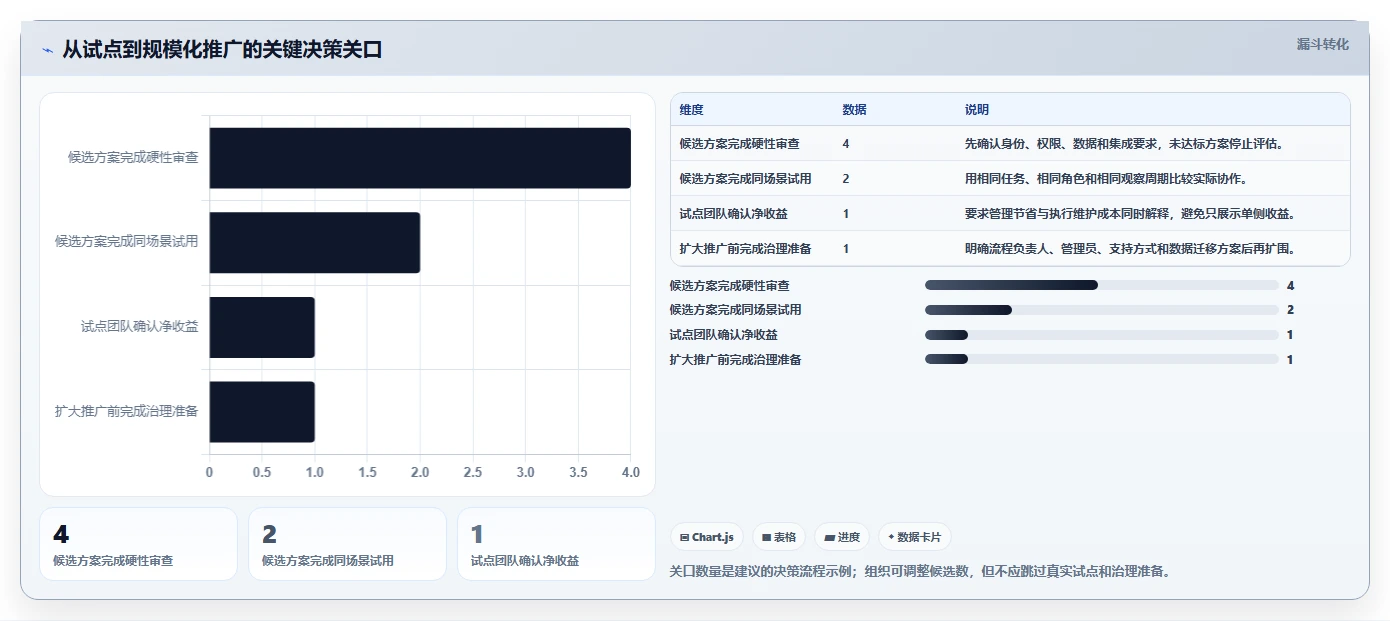The width and height of the screenshot is (1390, 621).
Task: Select table cell 候选方案完成硬性审查
Action: (x=739, y=144)
